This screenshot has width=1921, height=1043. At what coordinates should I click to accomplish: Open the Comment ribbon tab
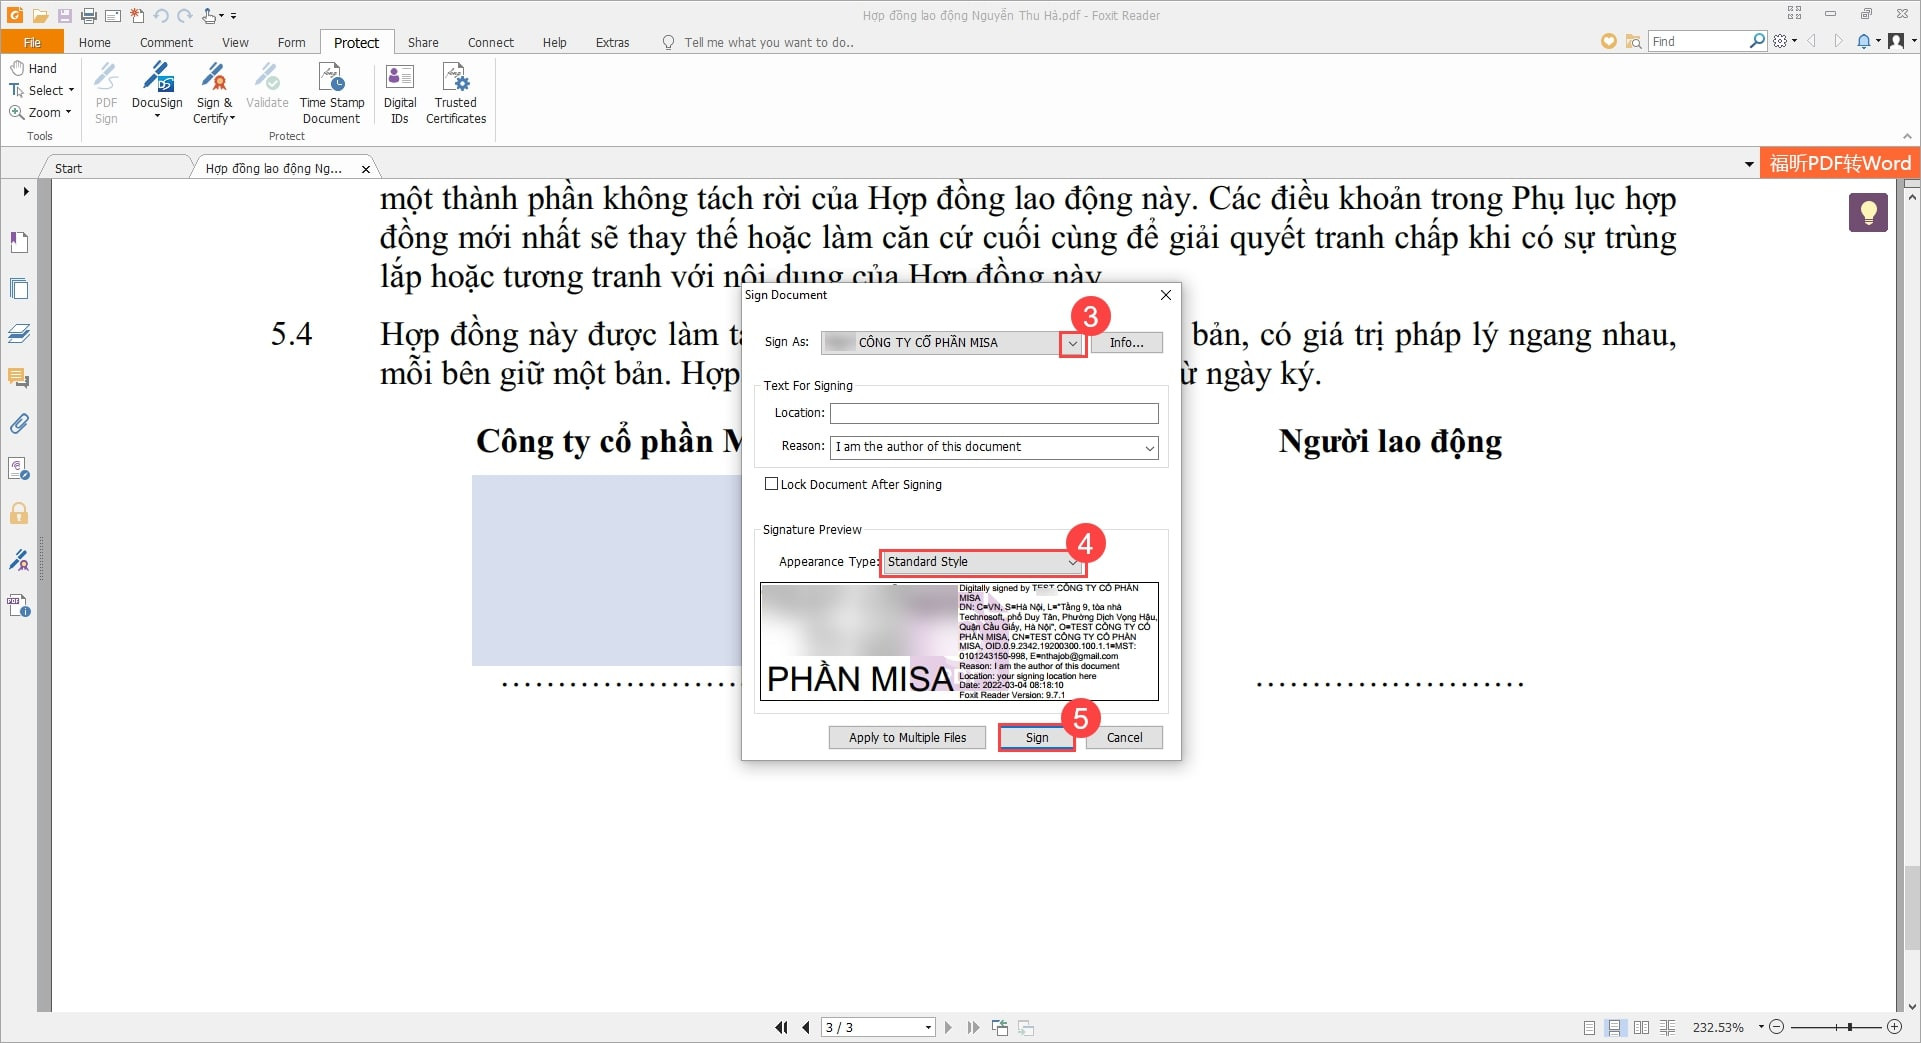(x=165, y=42)
